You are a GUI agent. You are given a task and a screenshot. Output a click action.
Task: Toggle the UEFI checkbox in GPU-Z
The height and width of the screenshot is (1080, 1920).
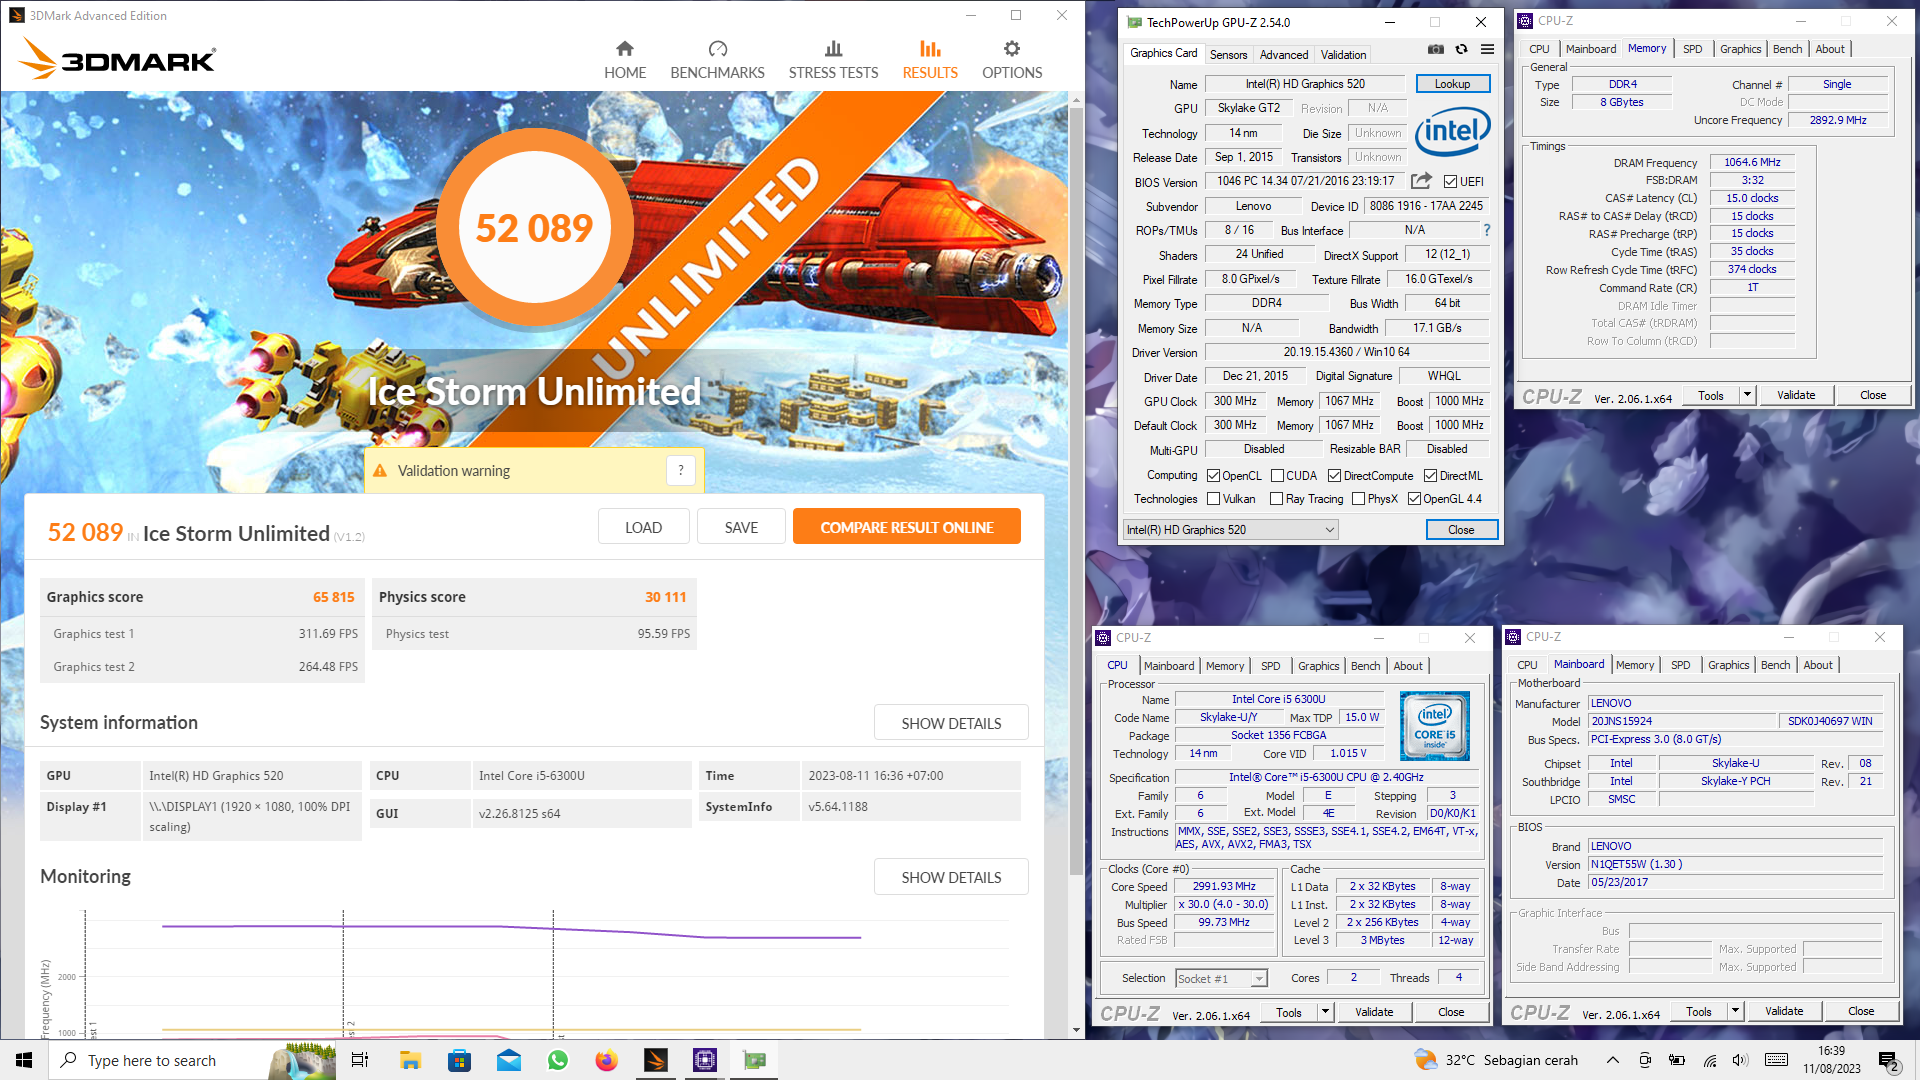click(1450, 181)
